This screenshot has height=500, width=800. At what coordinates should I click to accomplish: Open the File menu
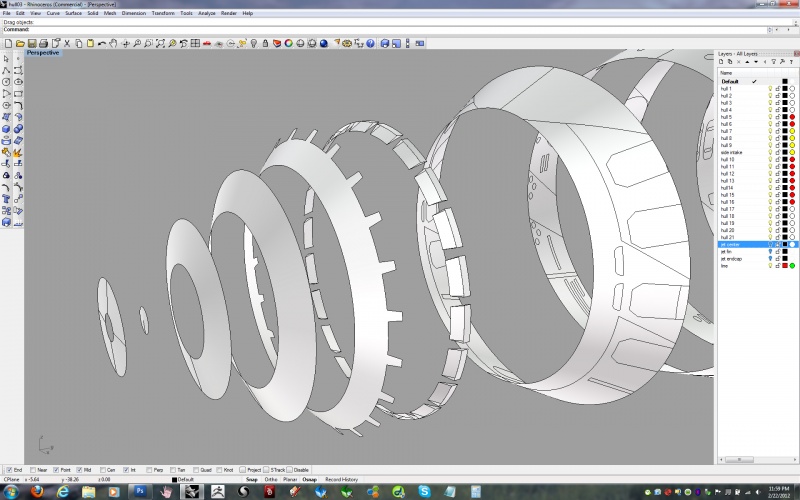7,13
